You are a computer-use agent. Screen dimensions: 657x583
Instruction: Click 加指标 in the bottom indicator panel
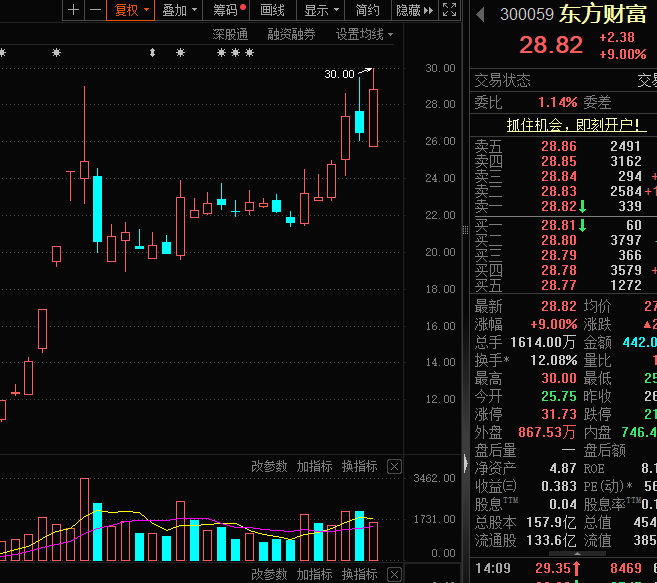point(314,574)
